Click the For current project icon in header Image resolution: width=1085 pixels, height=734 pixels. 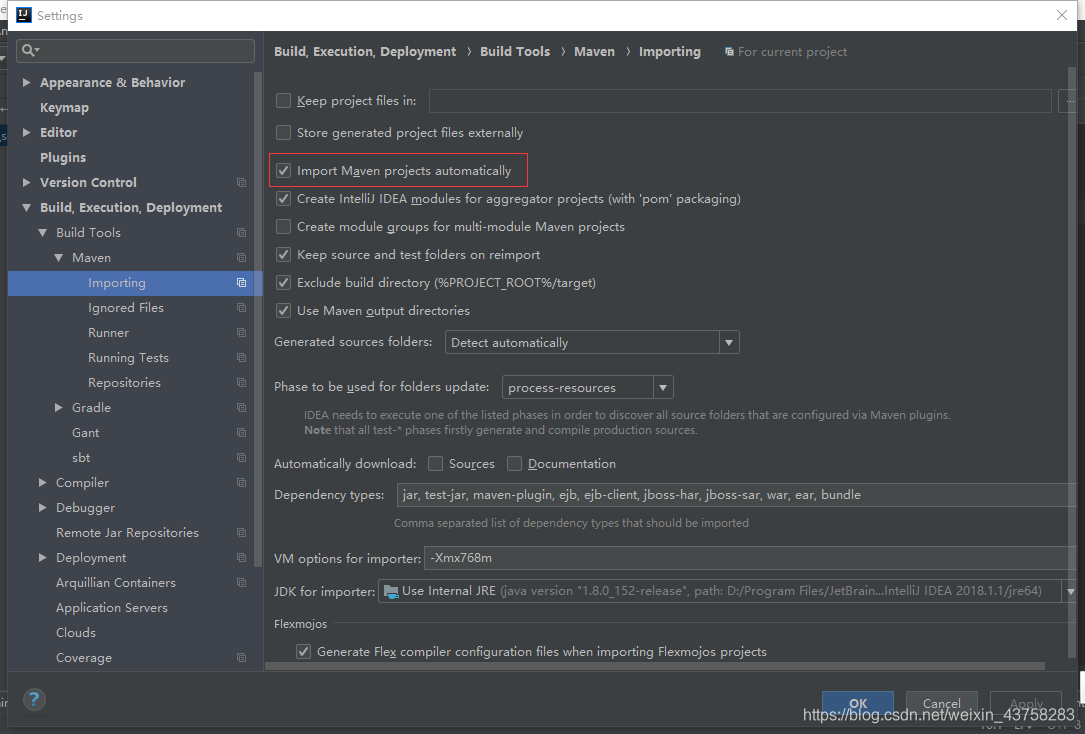click(729, 52)
